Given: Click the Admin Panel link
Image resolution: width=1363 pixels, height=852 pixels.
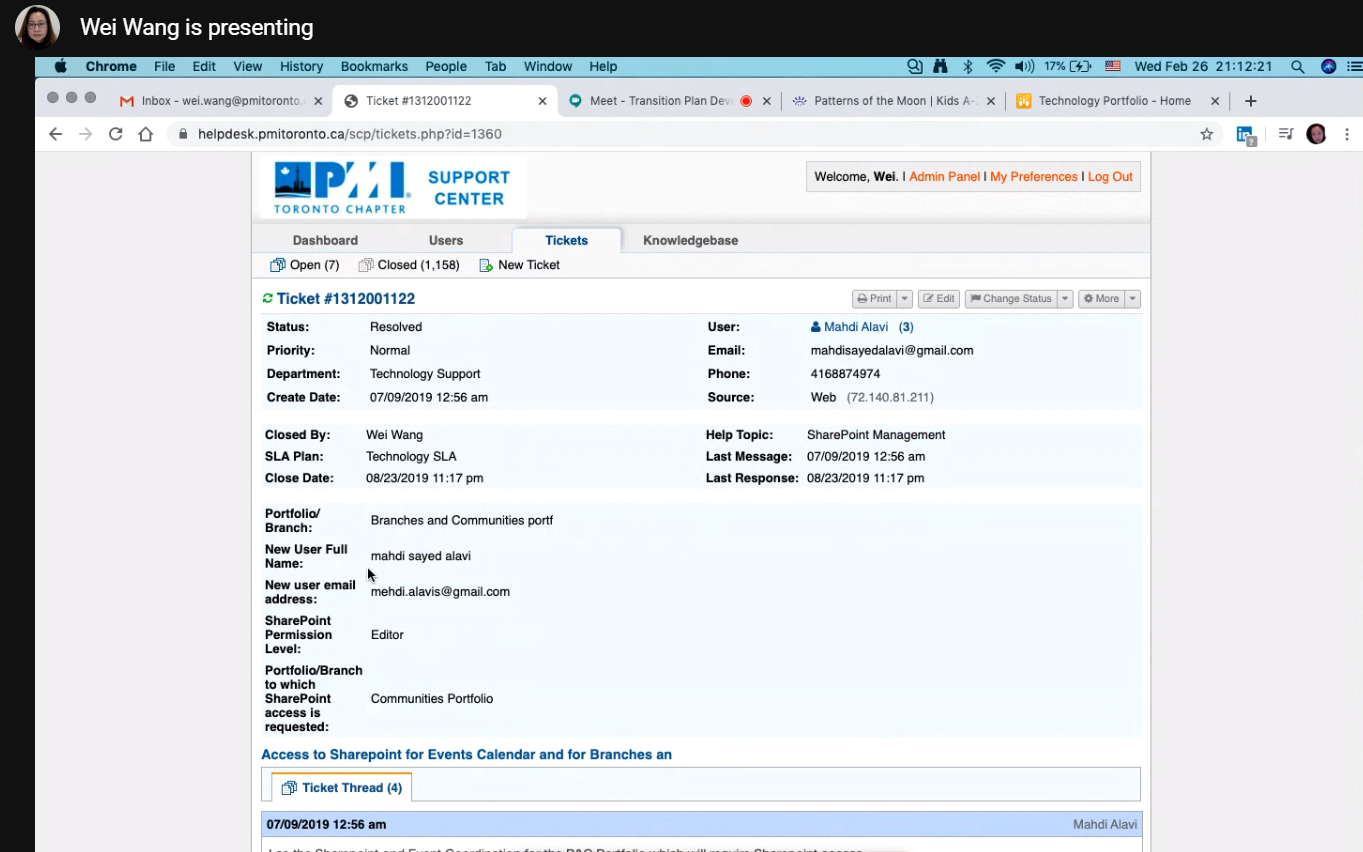Looking at the screenshot, I should (944, 177).
